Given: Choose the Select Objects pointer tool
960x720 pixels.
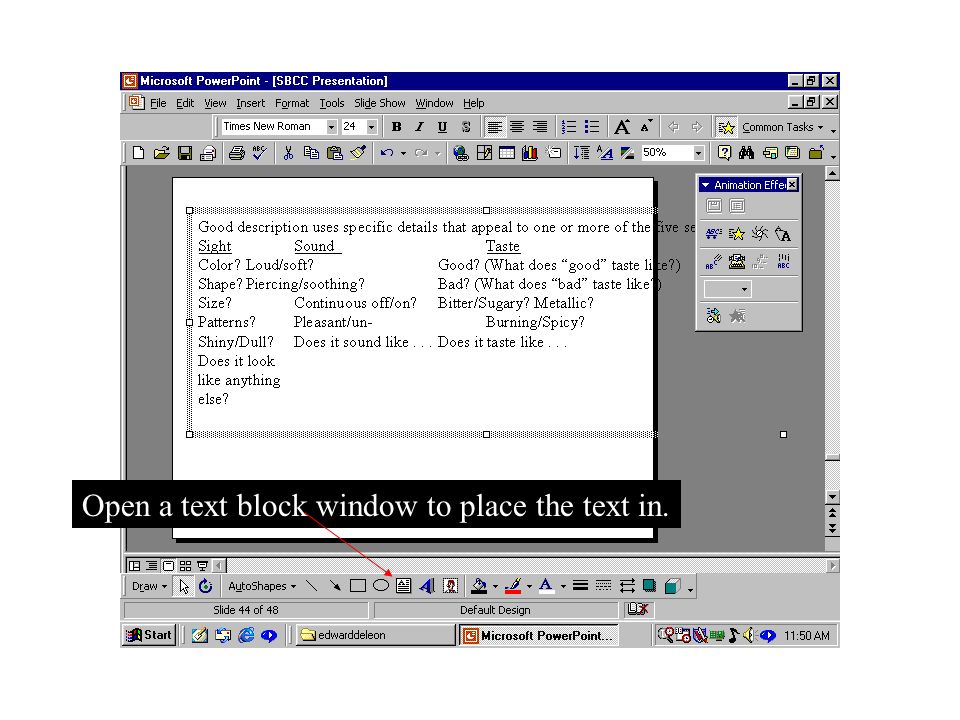Looking at the screenshot, I should click(x=184, y=586).
